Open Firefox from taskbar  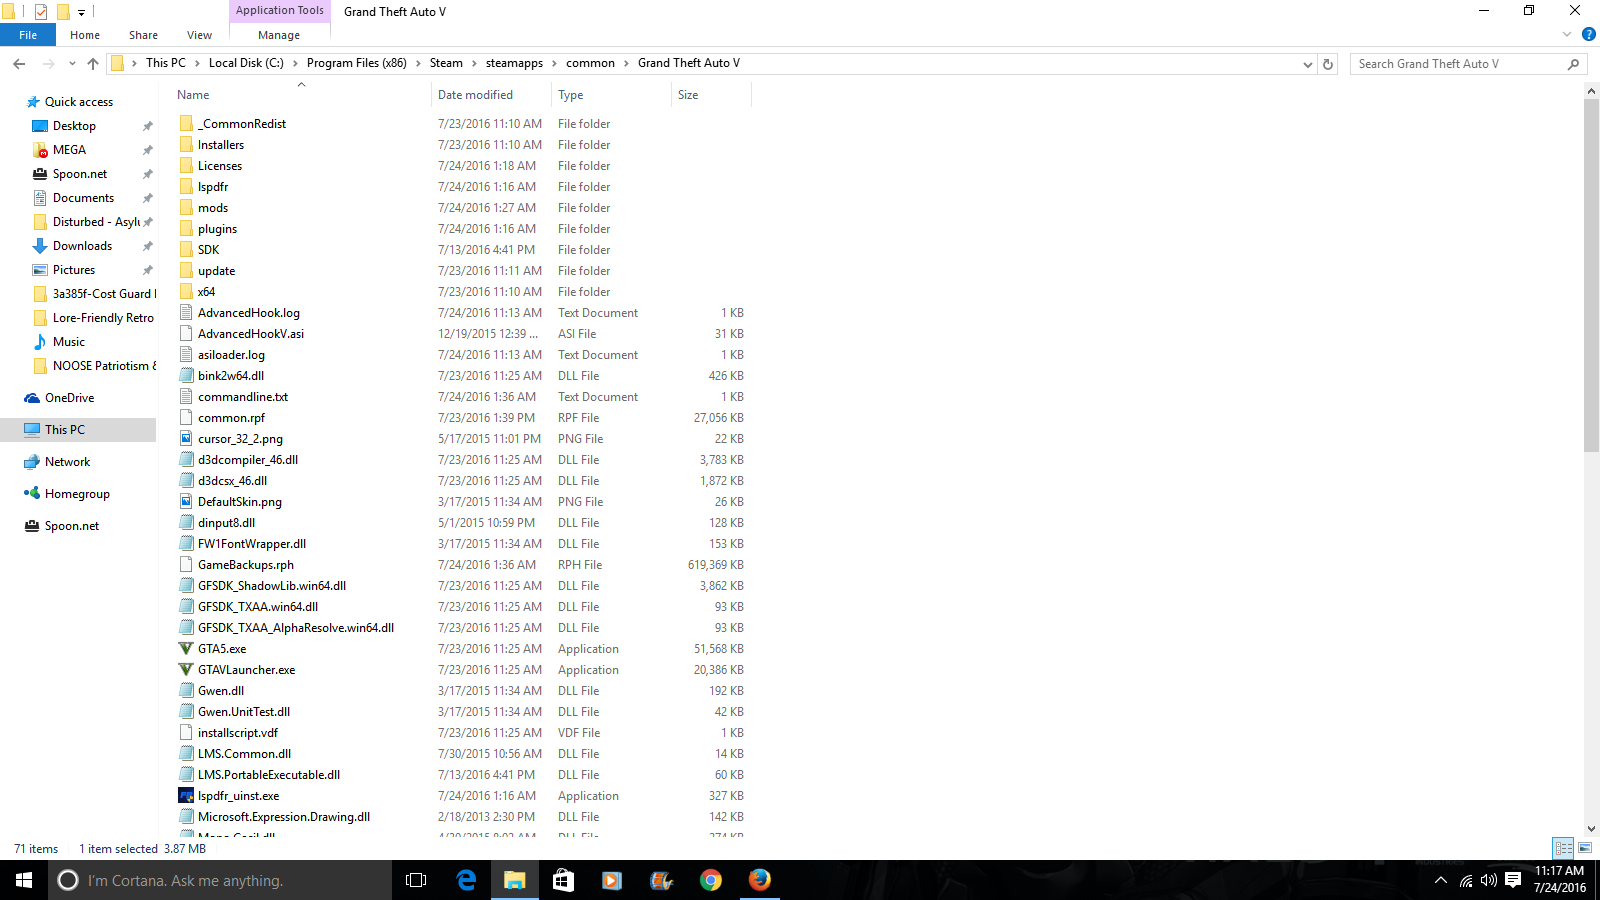point(760,880)
